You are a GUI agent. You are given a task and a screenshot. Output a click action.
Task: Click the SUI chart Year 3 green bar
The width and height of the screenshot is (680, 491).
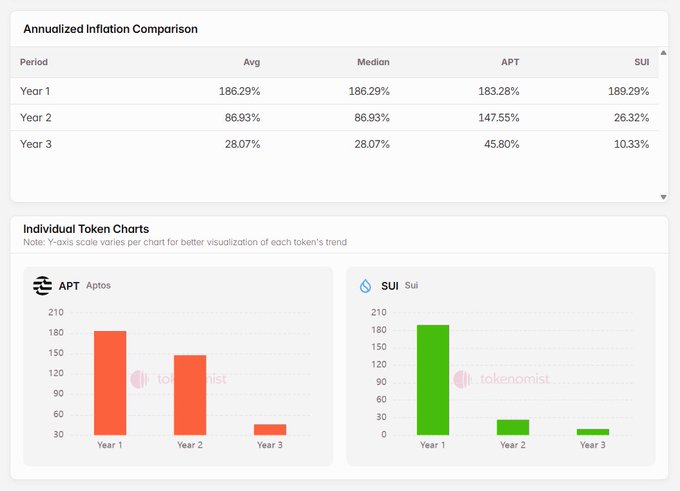tap(593, 432)
